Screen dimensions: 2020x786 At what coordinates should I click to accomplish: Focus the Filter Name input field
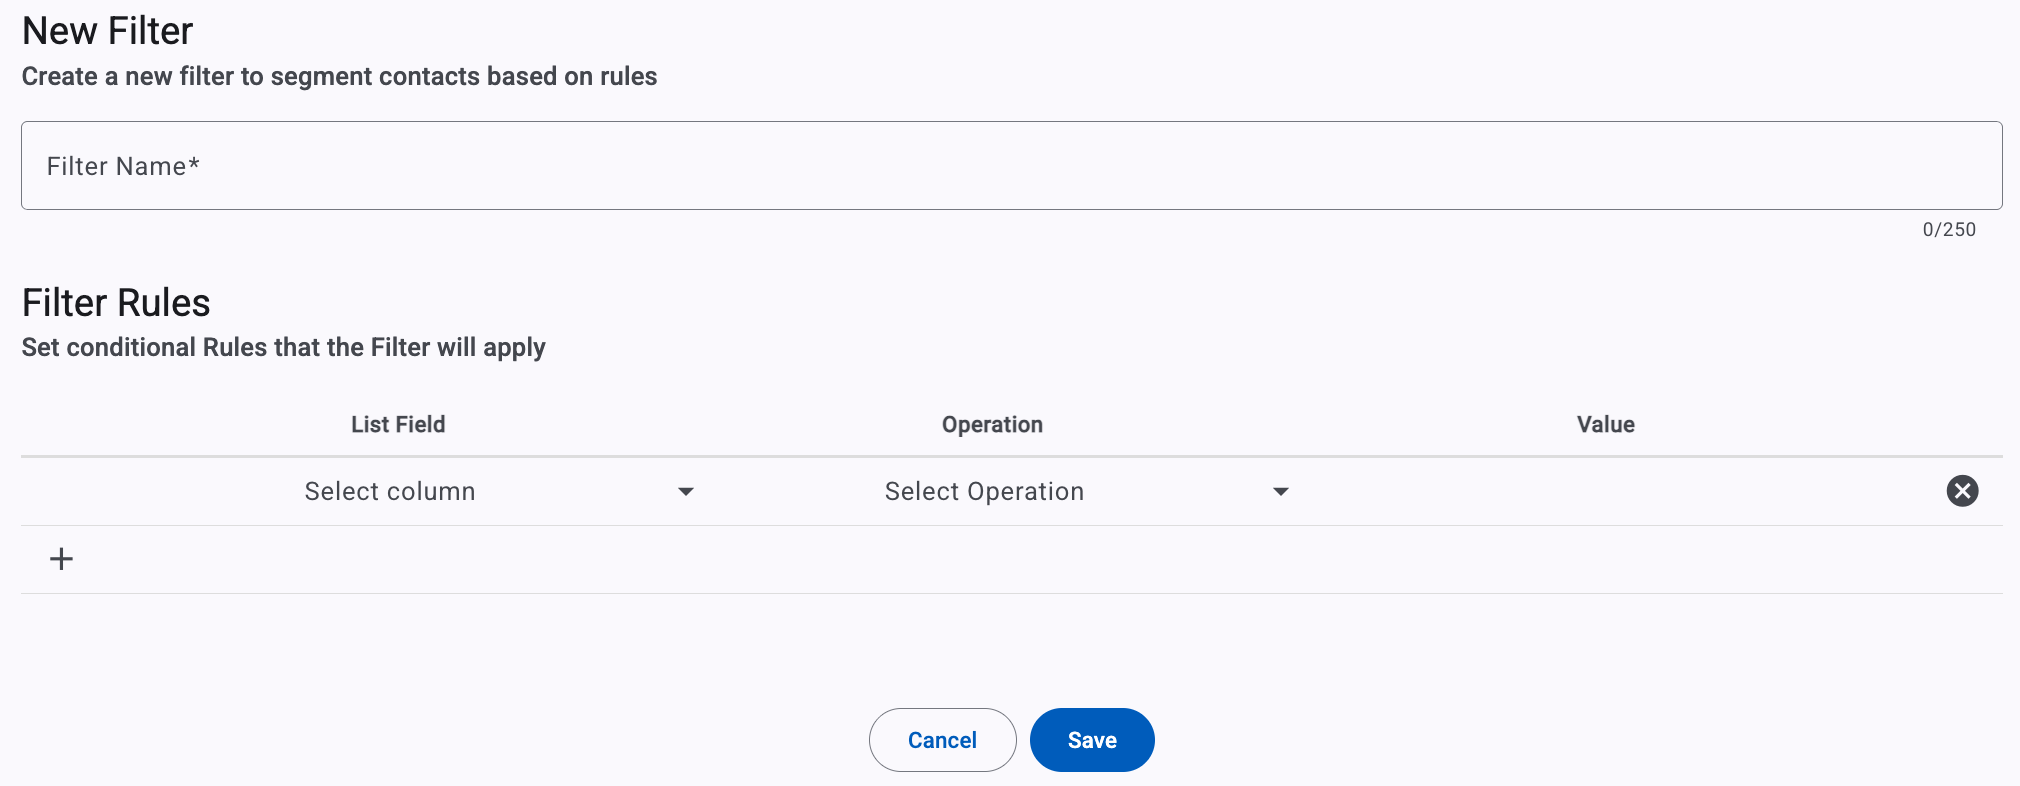[1011, 166]
